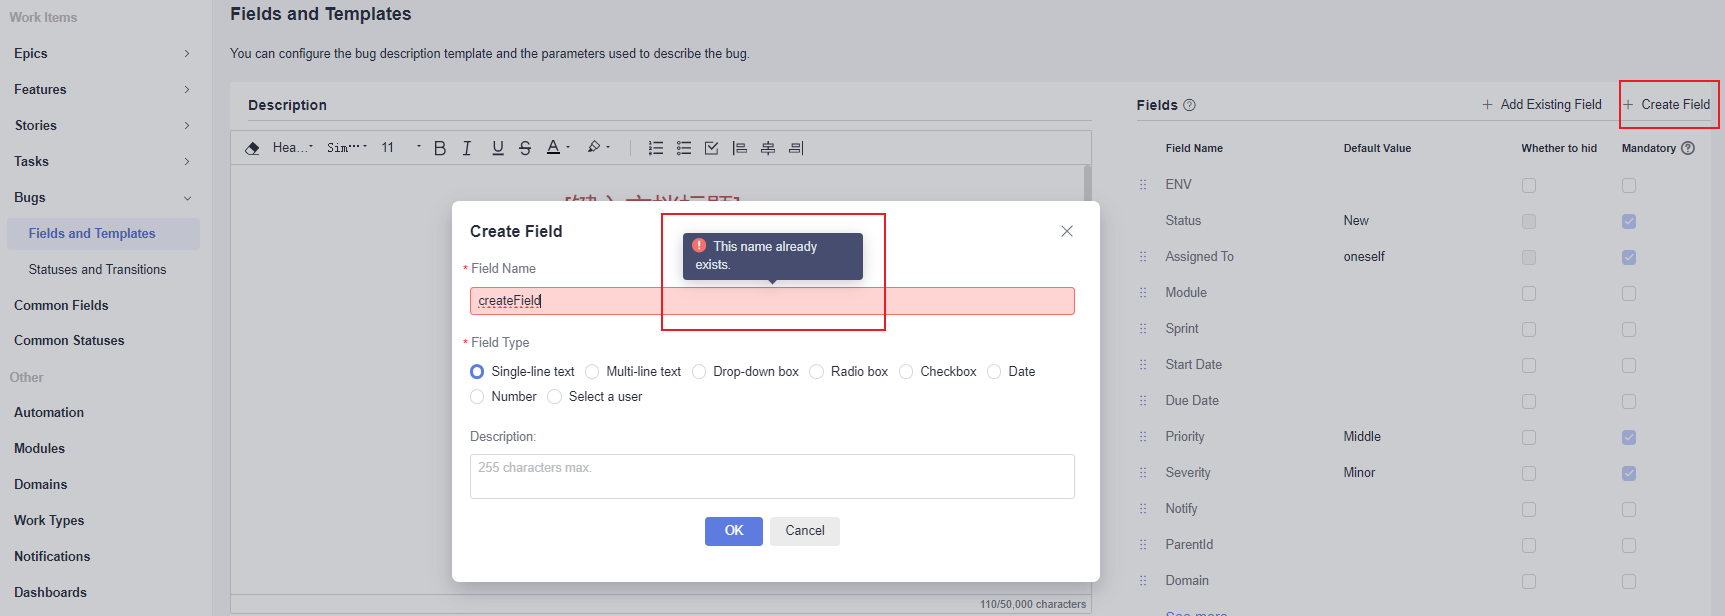Image resolution: width=1725 pixels, height=616 pixels.
Task: Open Fields and Templates in sidebar
Action: click(92, 234)
